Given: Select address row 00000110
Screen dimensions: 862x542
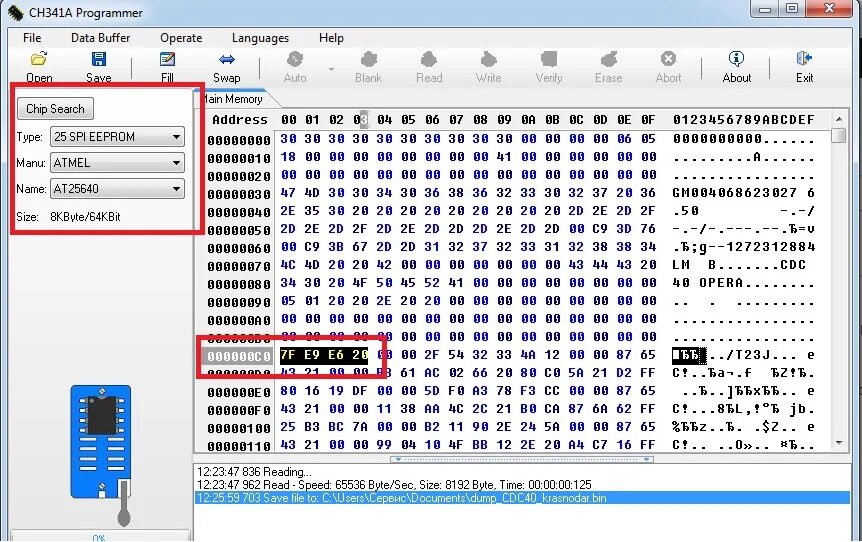Looking at the screenshot, I should pos(239,446).
